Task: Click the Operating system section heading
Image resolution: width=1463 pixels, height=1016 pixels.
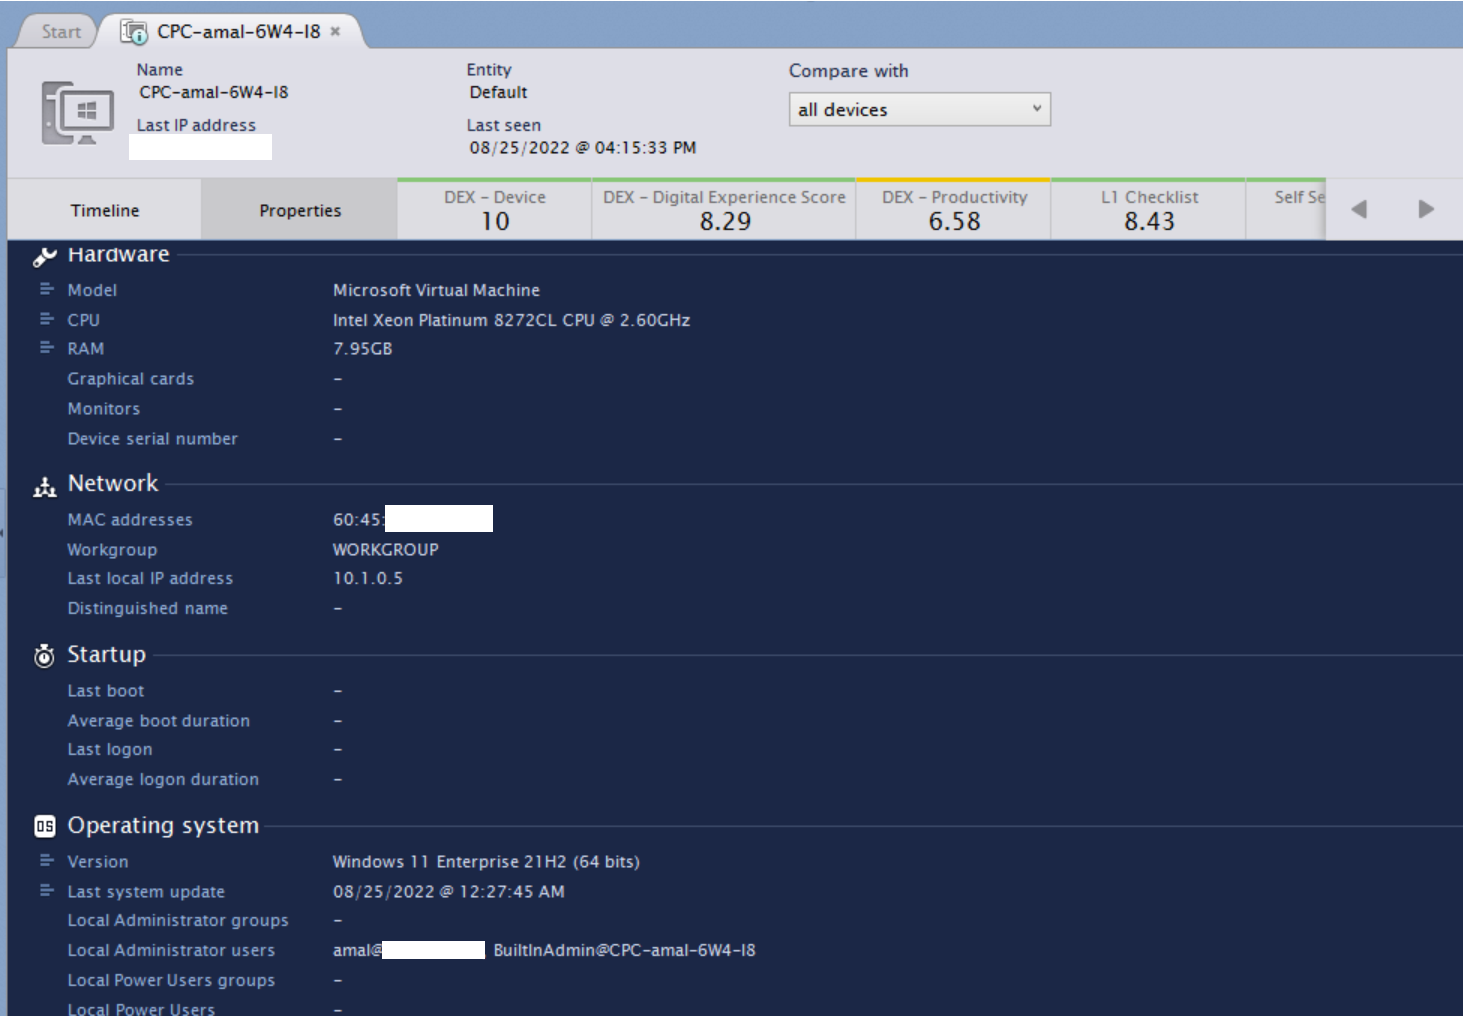Action: coord(163,825)
